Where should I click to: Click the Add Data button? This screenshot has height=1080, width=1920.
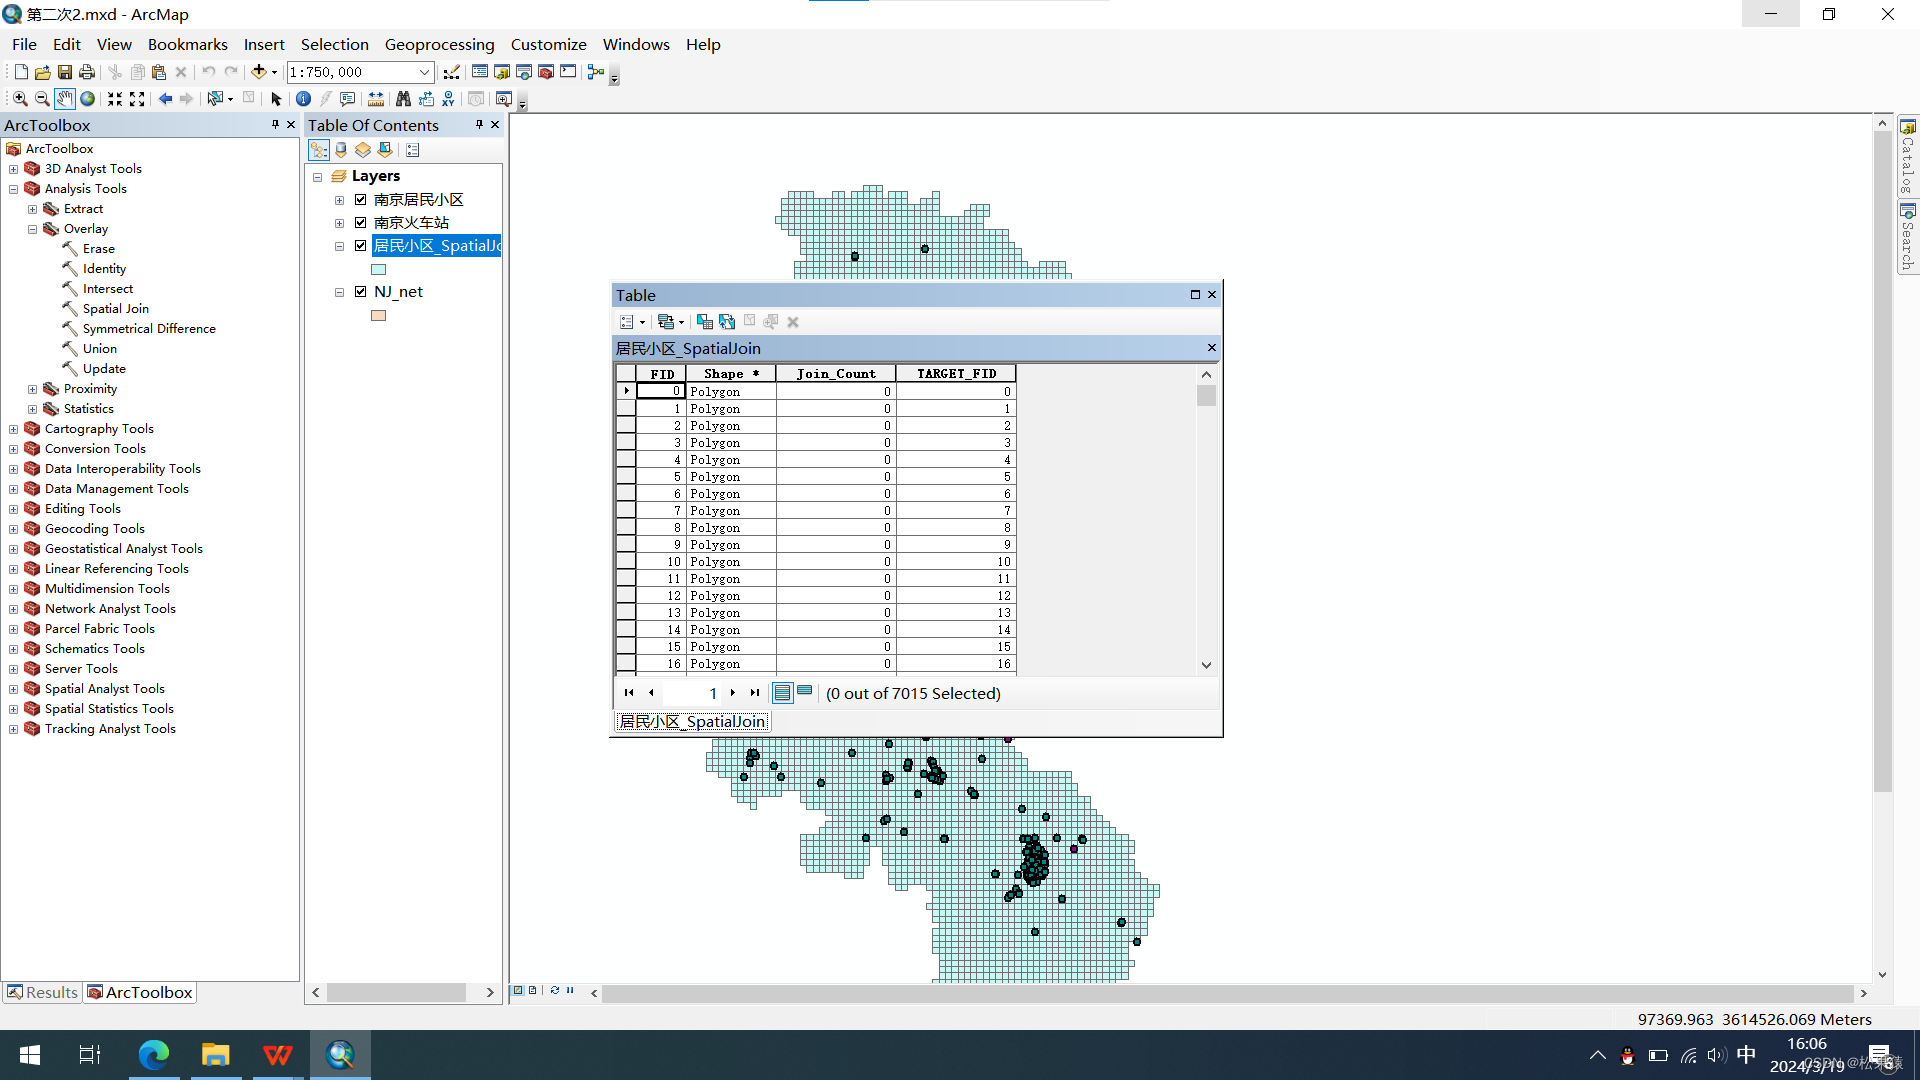pyautogui.click(x=259, y=72)
